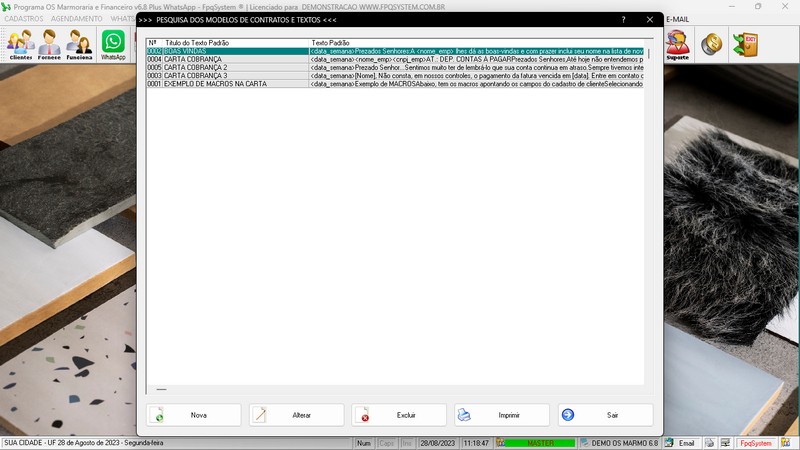Click the Num indicator in status bar

[x=364, y=443]
